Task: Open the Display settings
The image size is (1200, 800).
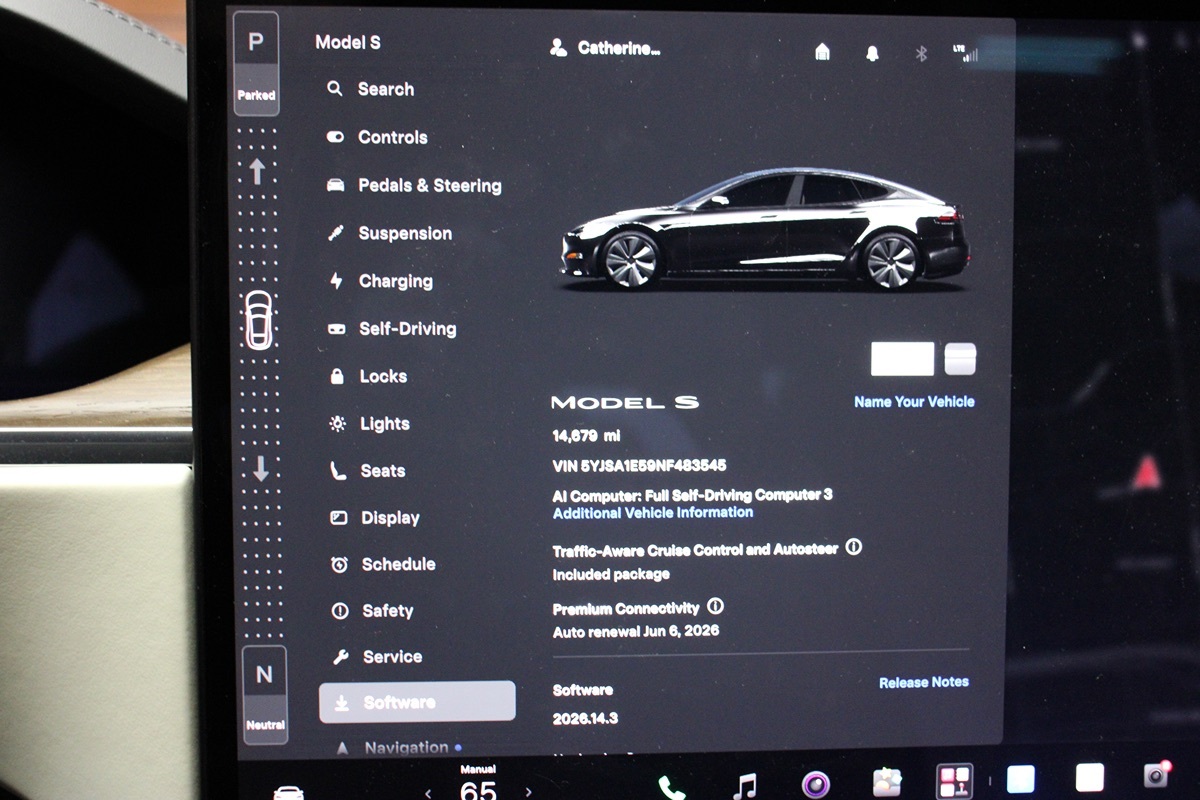Action: (x=374, y=518)
